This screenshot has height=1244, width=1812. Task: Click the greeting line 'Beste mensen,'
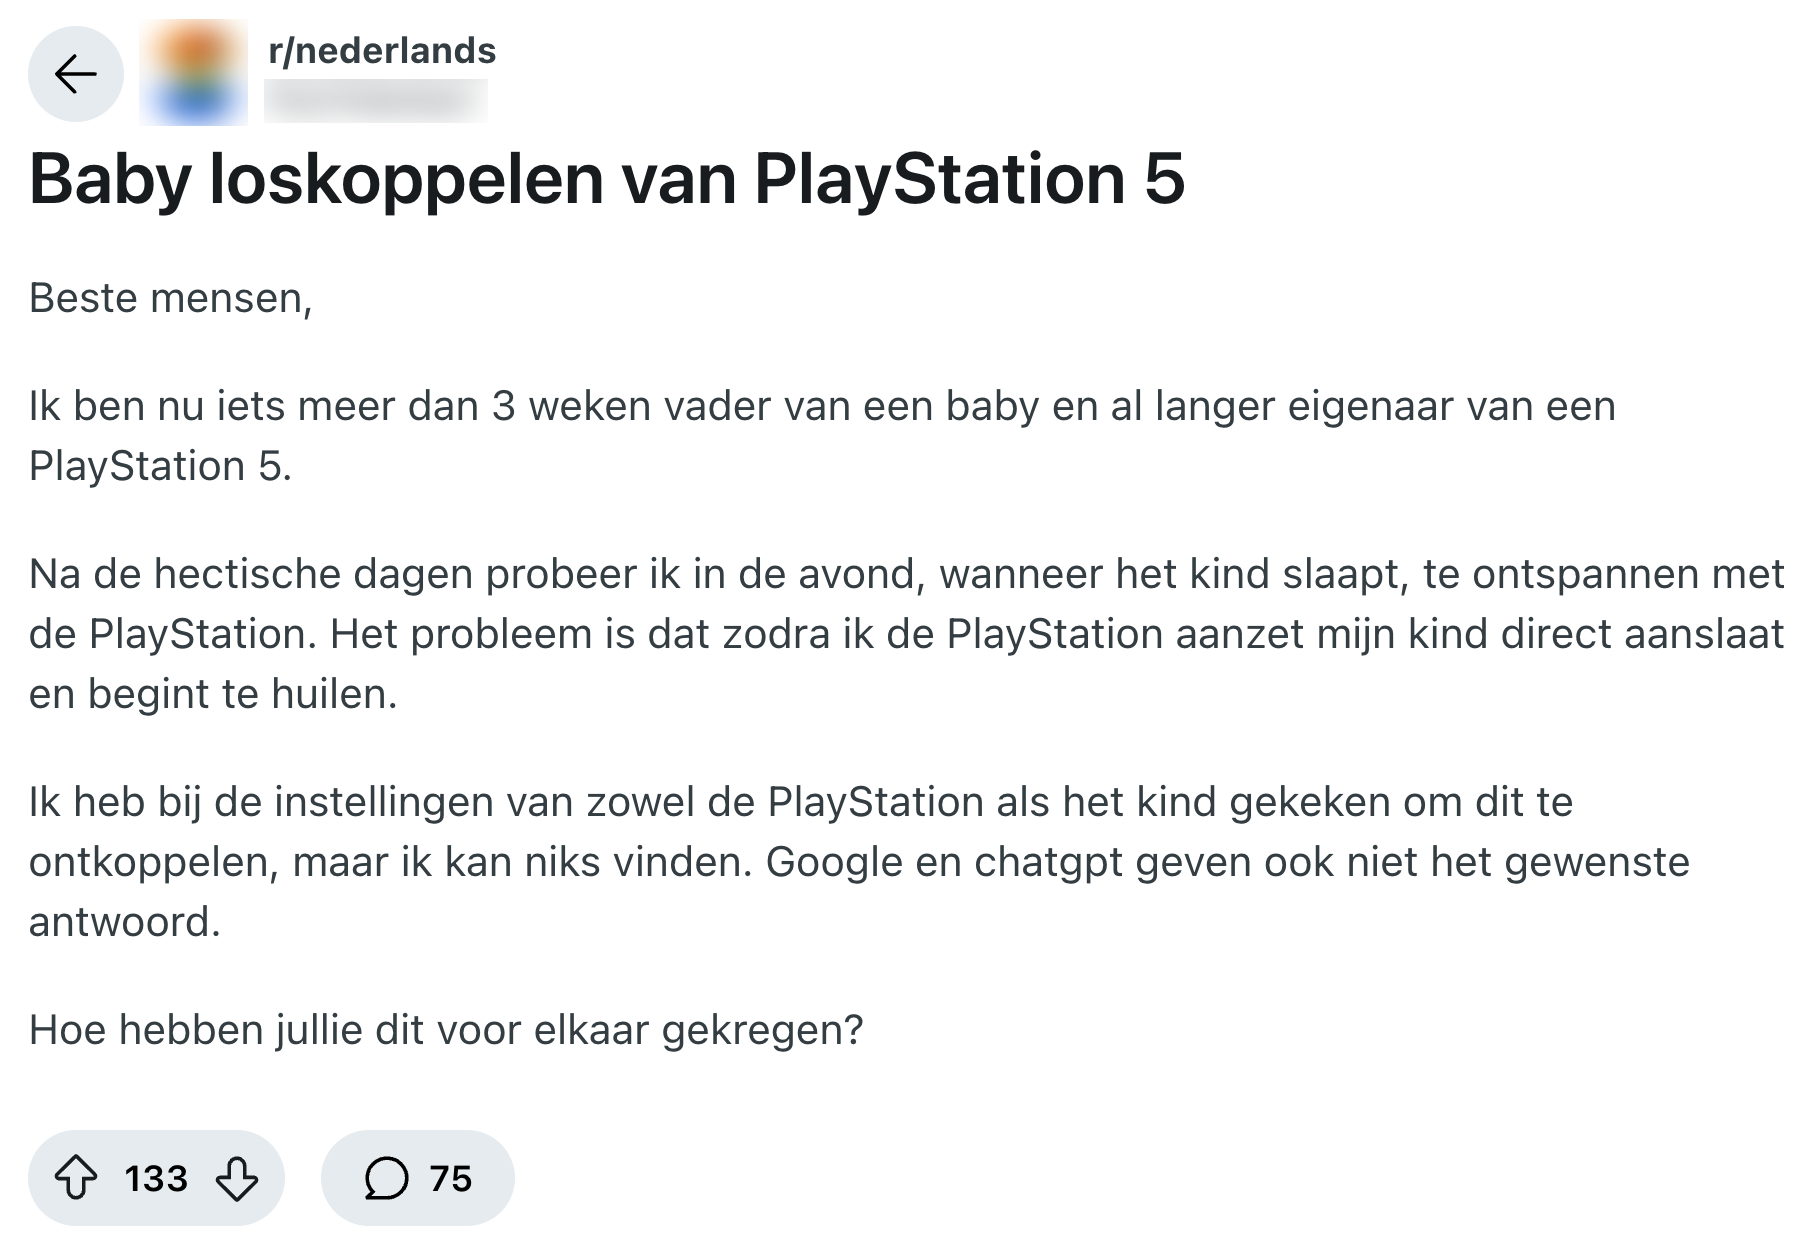170,298
